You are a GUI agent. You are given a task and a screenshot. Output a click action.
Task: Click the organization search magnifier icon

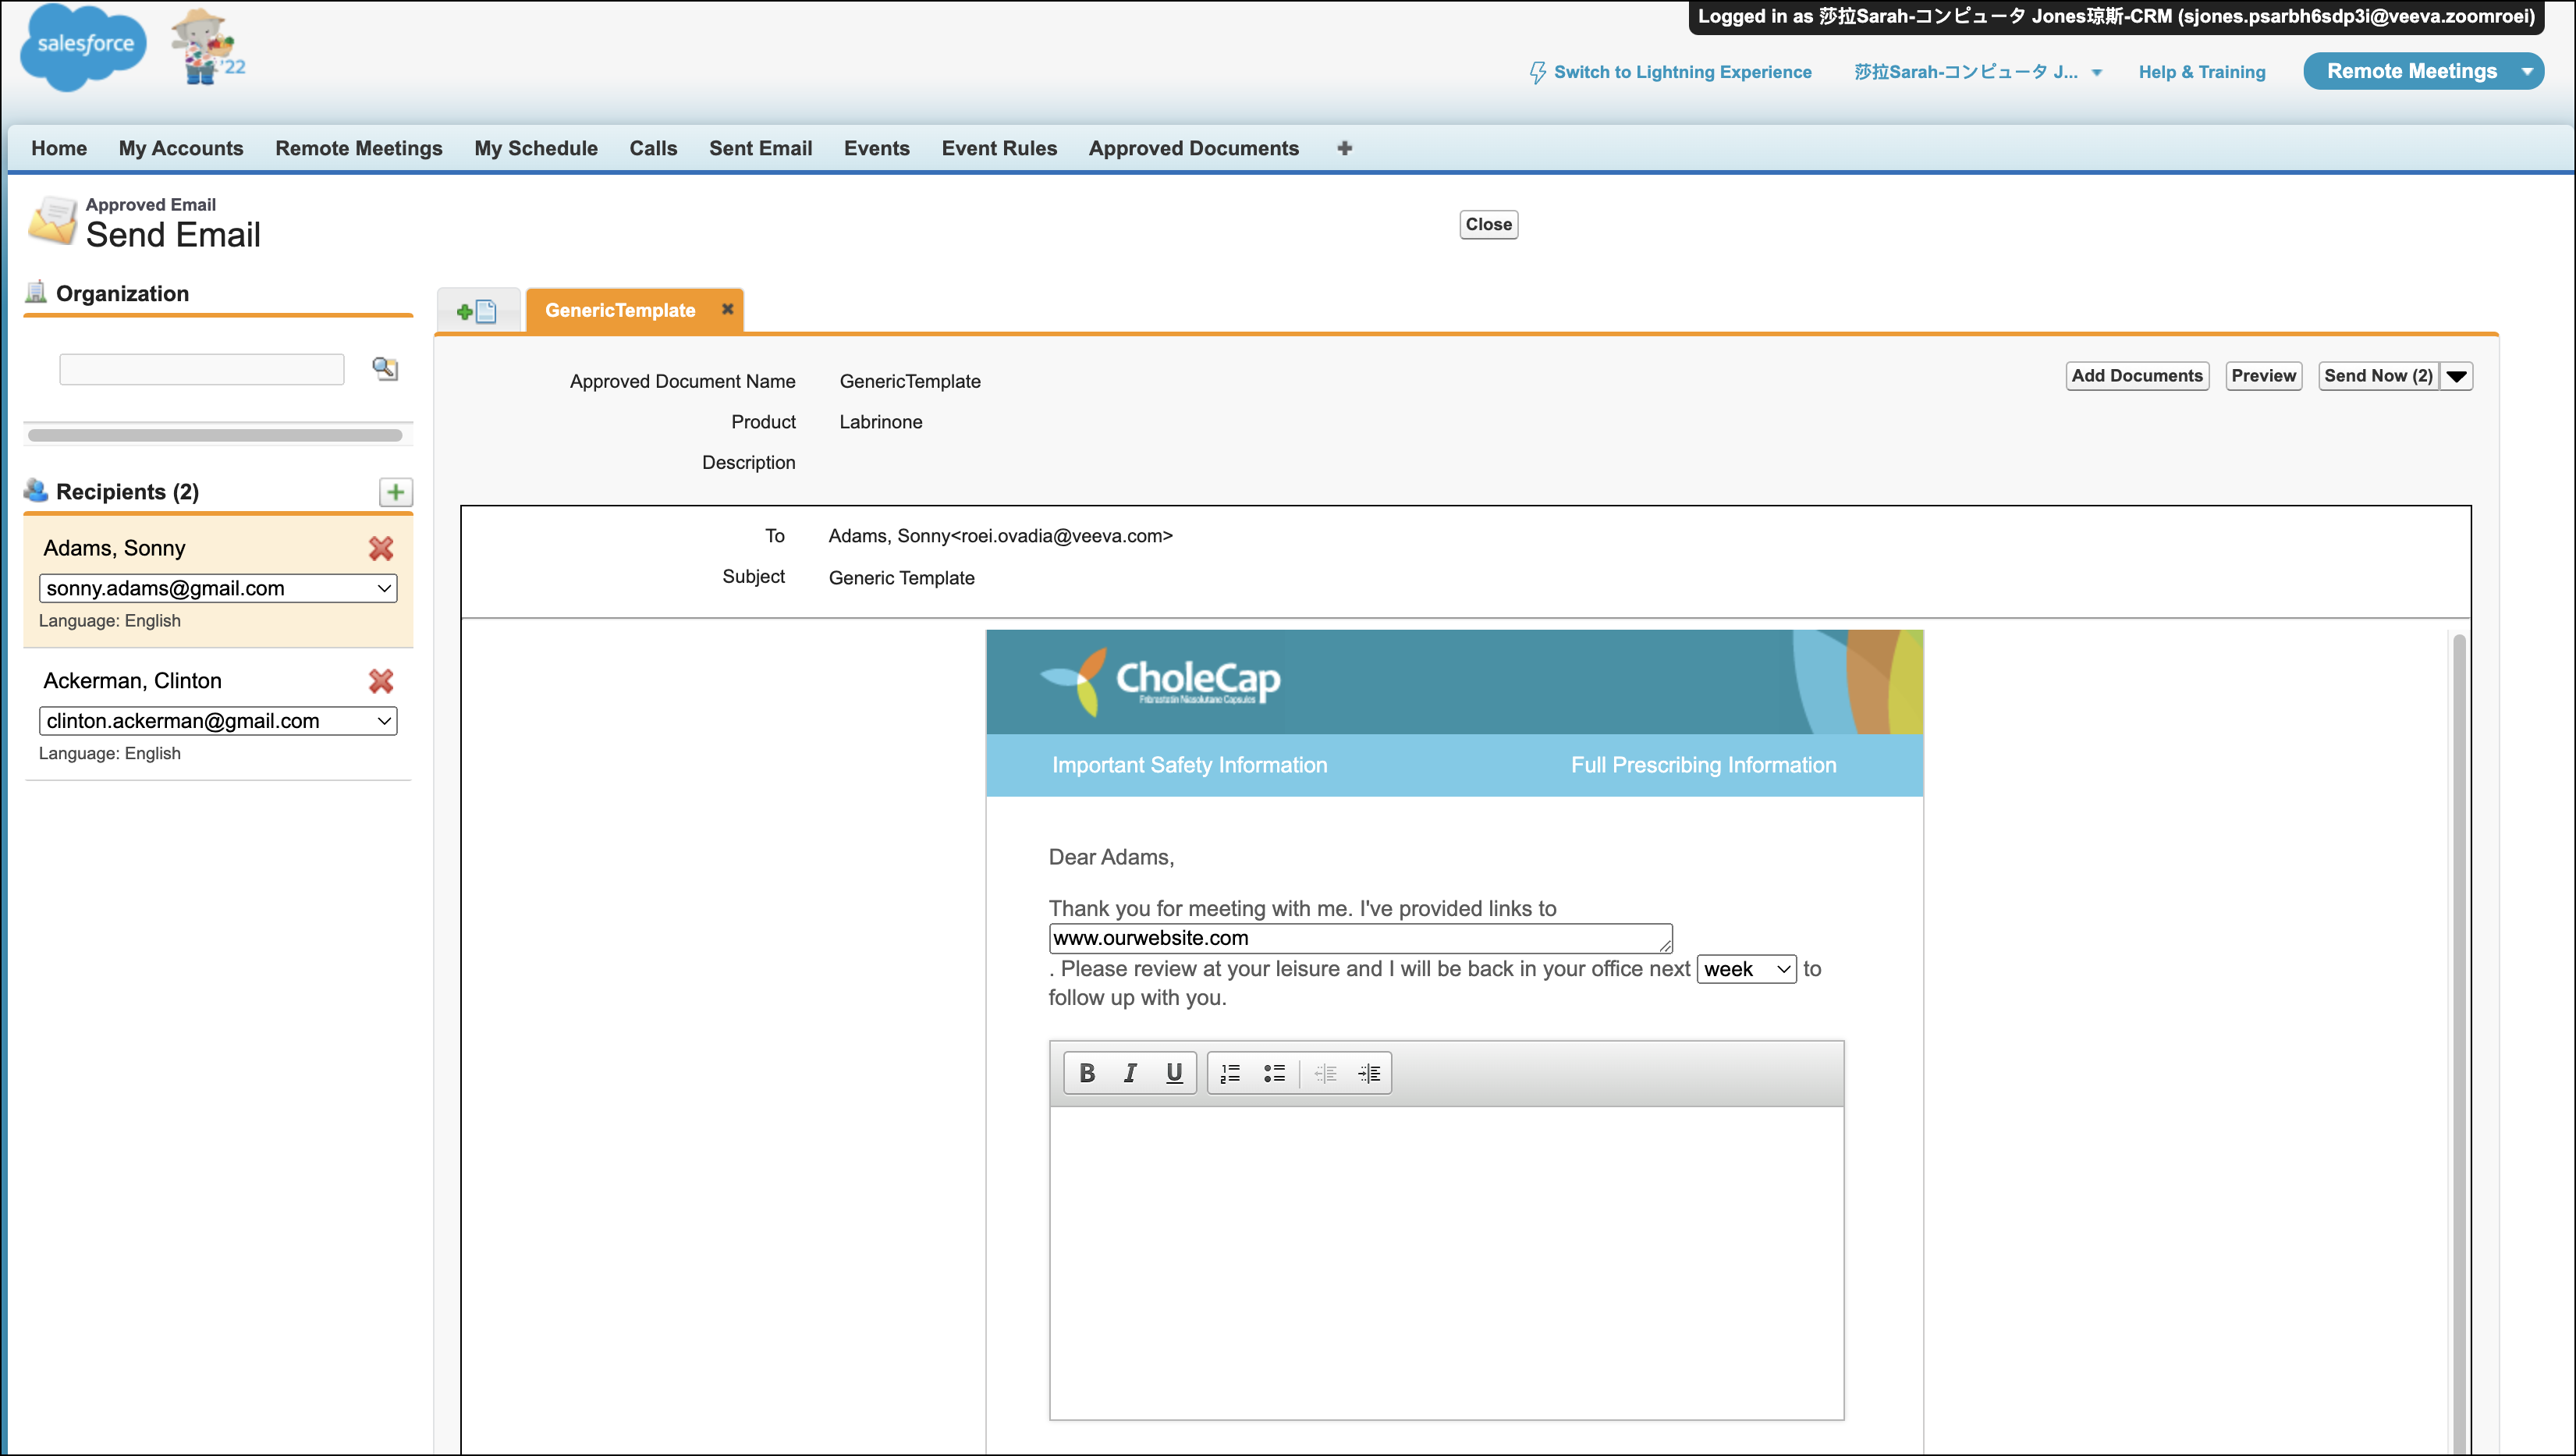385,369
